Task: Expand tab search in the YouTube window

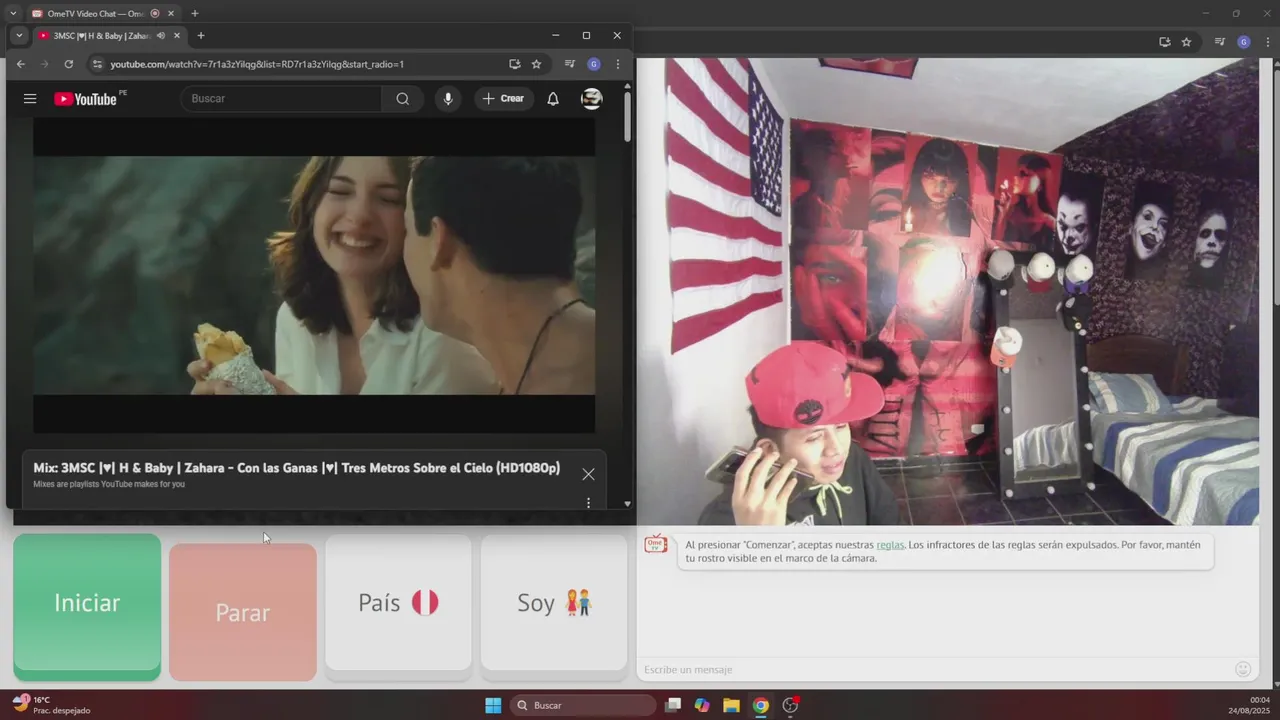Action: tap(19, 36)
